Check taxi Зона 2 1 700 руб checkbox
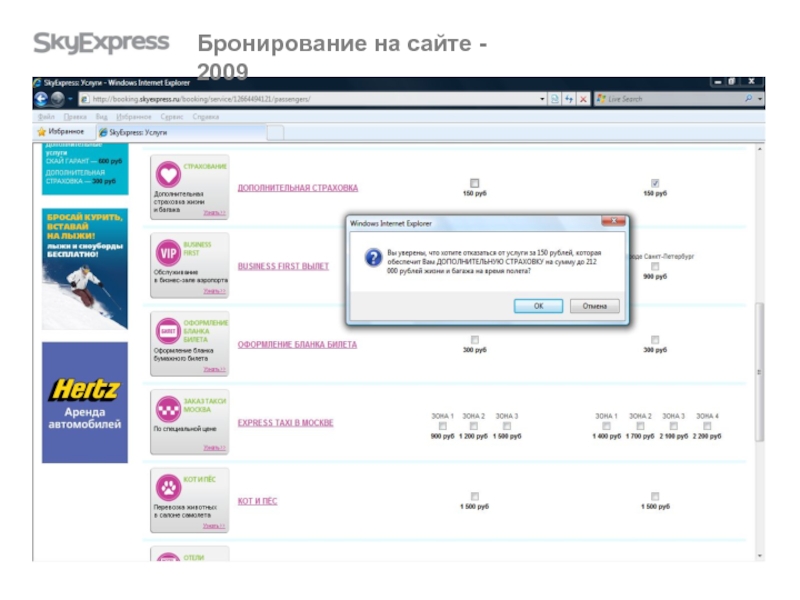The width and height of the screenshot is (800, 600). [640, 426]
